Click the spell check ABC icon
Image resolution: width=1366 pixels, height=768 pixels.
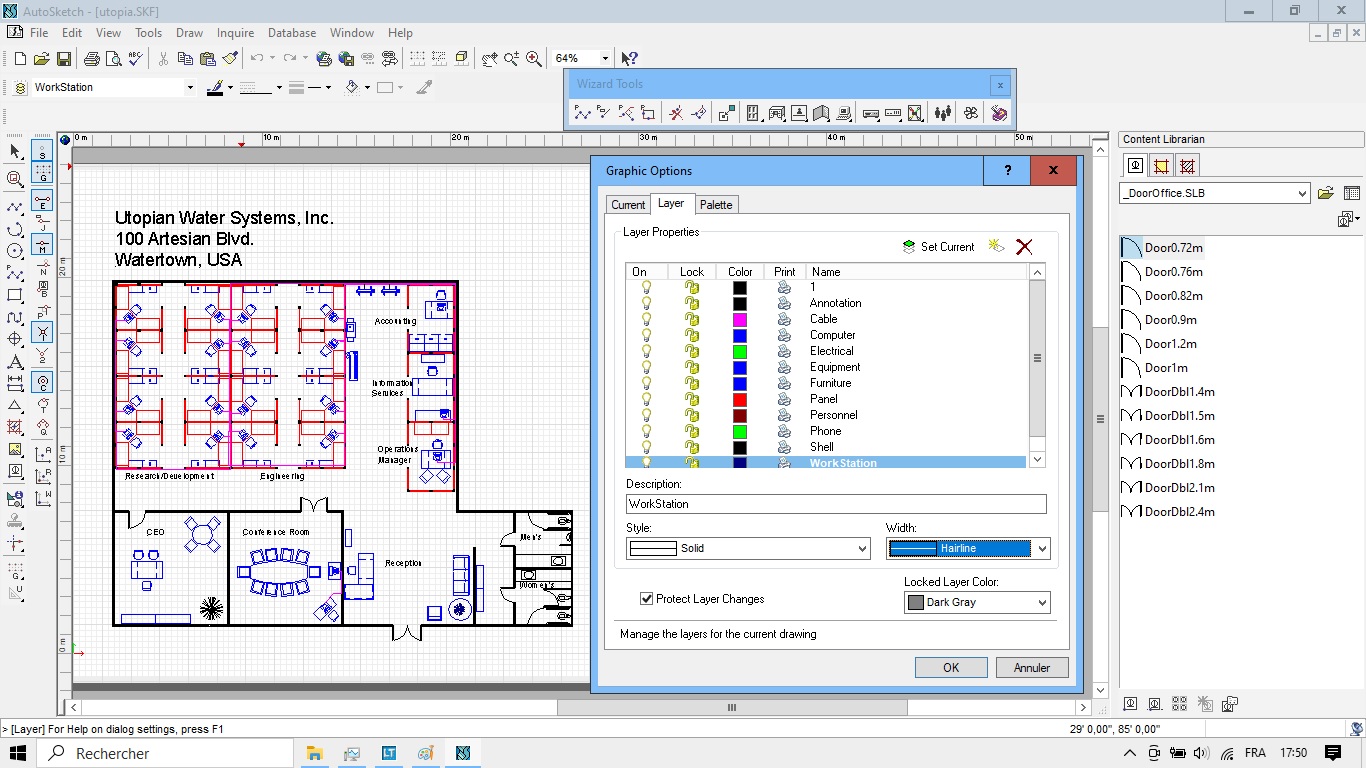point(136,59)
